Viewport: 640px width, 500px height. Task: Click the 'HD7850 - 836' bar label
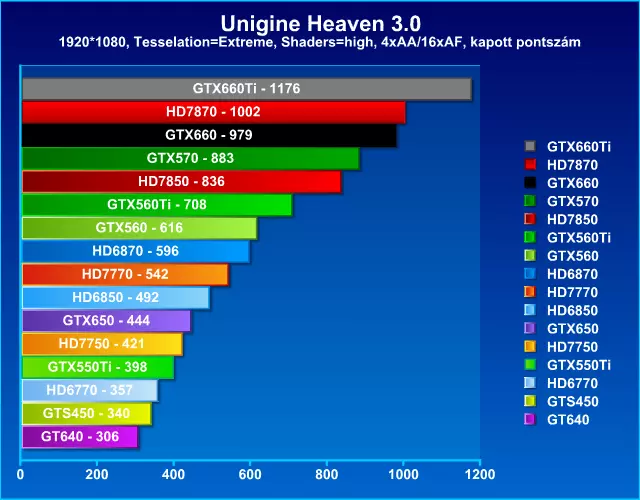181,181
